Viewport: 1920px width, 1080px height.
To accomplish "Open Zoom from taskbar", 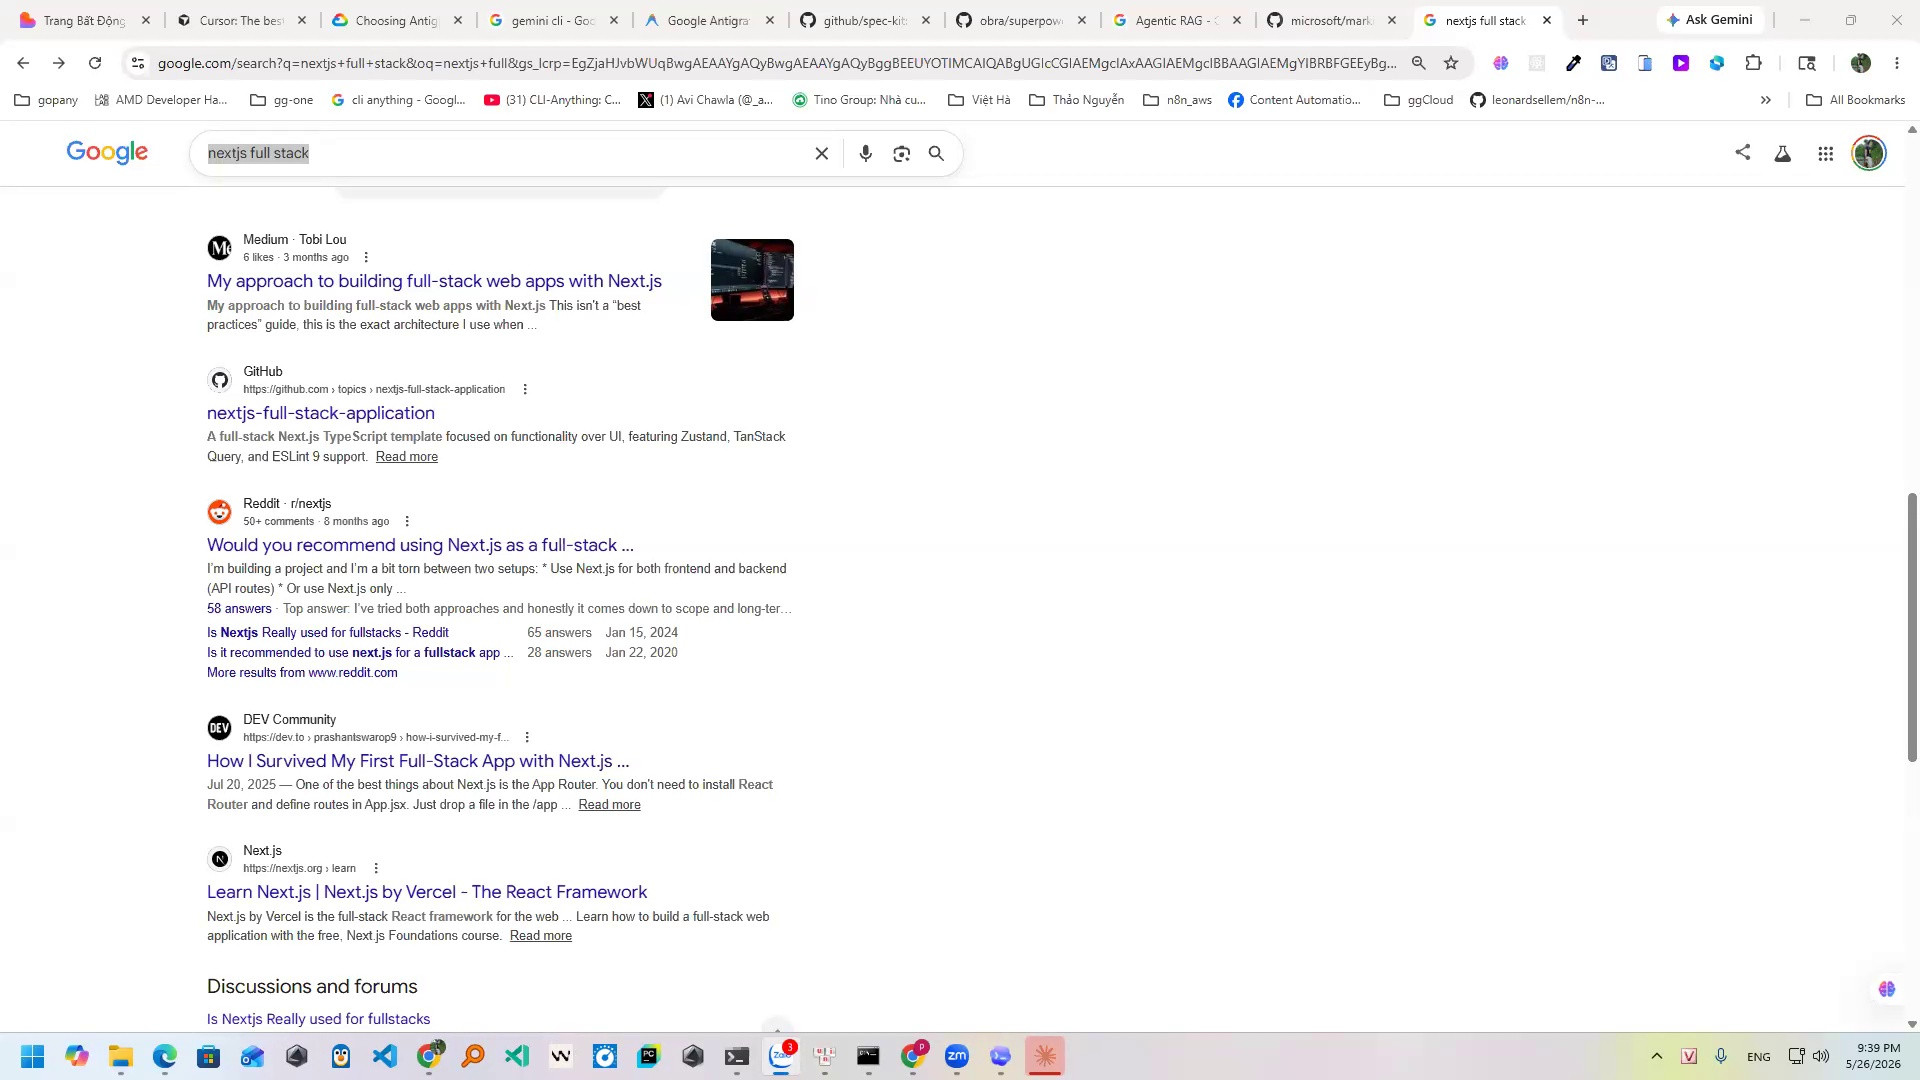I will pyautogui.click(x=957, y=1057).
